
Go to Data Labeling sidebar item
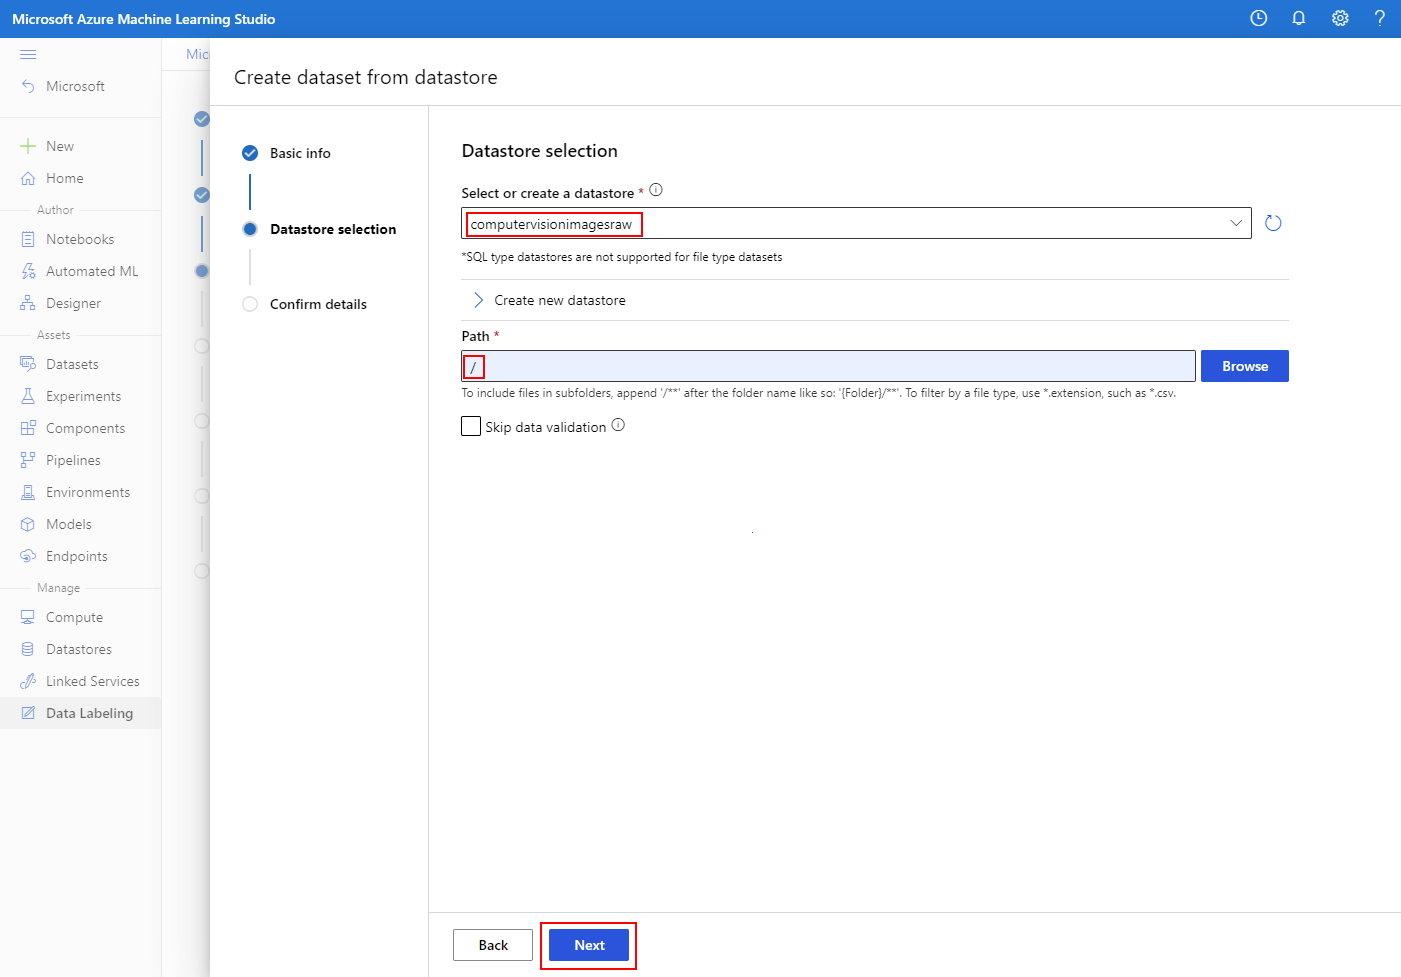tap(89, 713)
